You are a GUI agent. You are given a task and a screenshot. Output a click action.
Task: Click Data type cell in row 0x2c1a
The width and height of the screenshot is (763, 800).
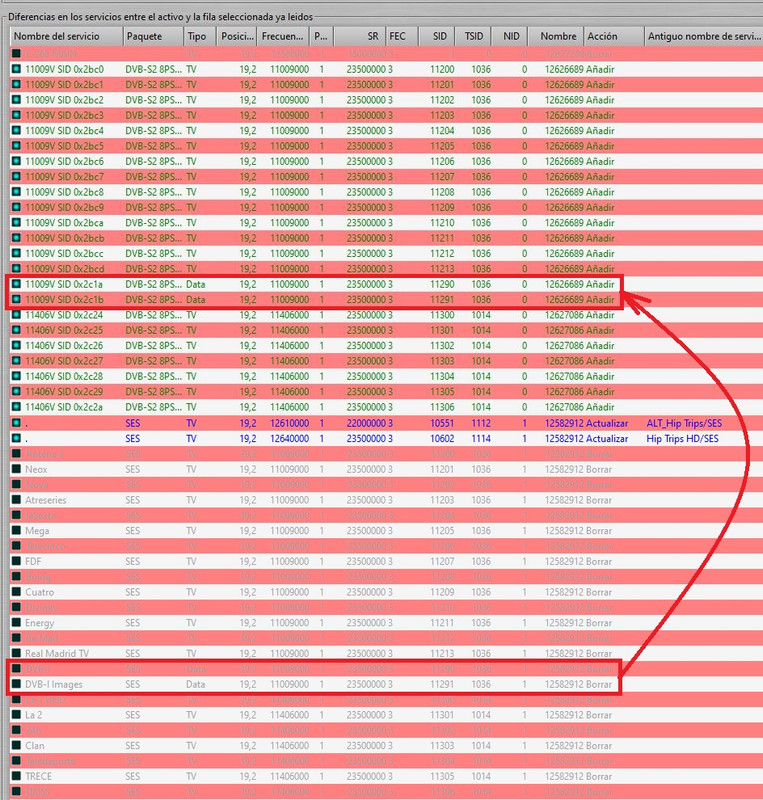195,284
